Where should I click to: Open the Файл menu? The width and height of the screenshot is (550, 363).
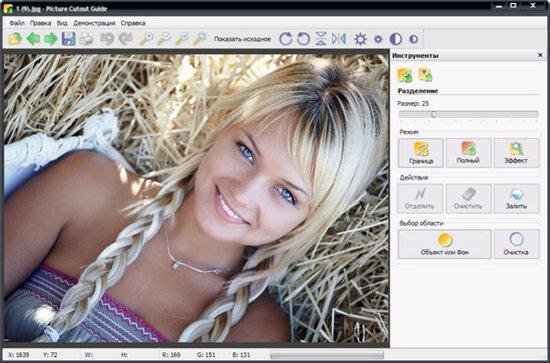click(x=17, y=23)
